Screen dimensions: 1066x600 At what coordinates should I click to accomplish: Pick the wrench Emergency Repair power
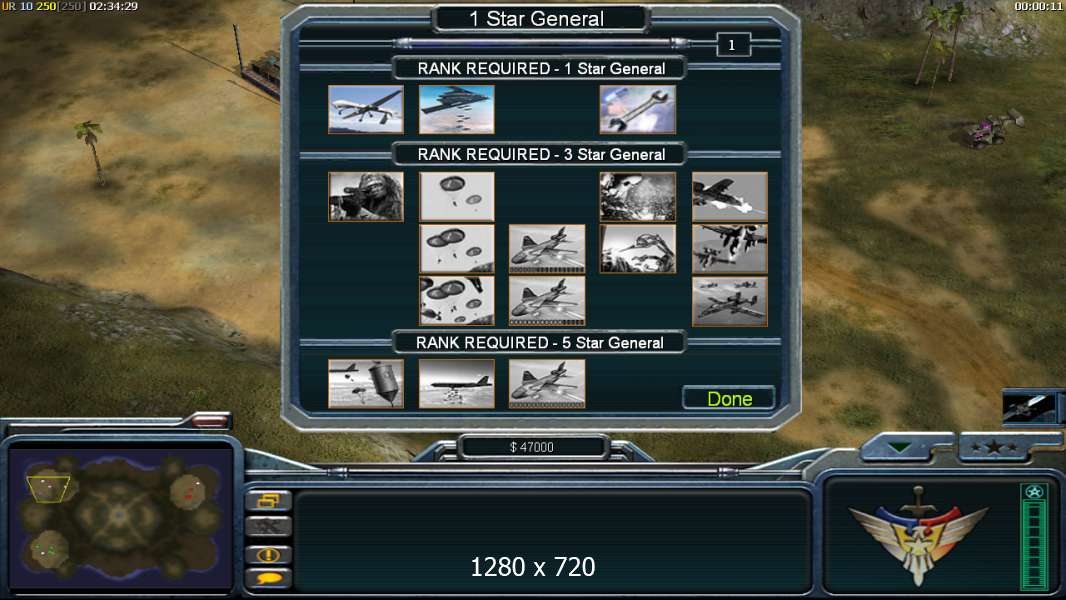tap(638, 109)
